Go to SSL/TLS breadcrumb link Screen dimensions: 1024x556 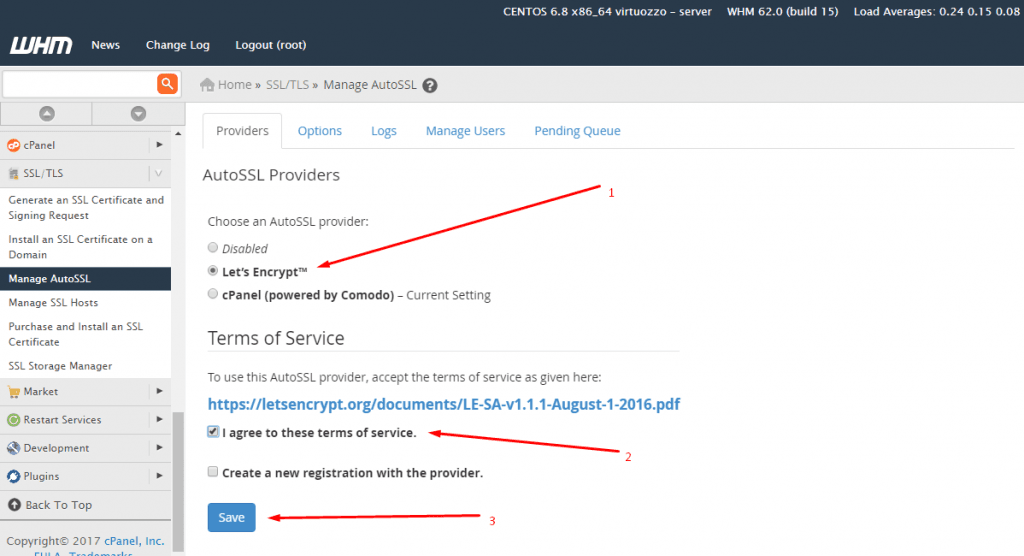[287, 85]
